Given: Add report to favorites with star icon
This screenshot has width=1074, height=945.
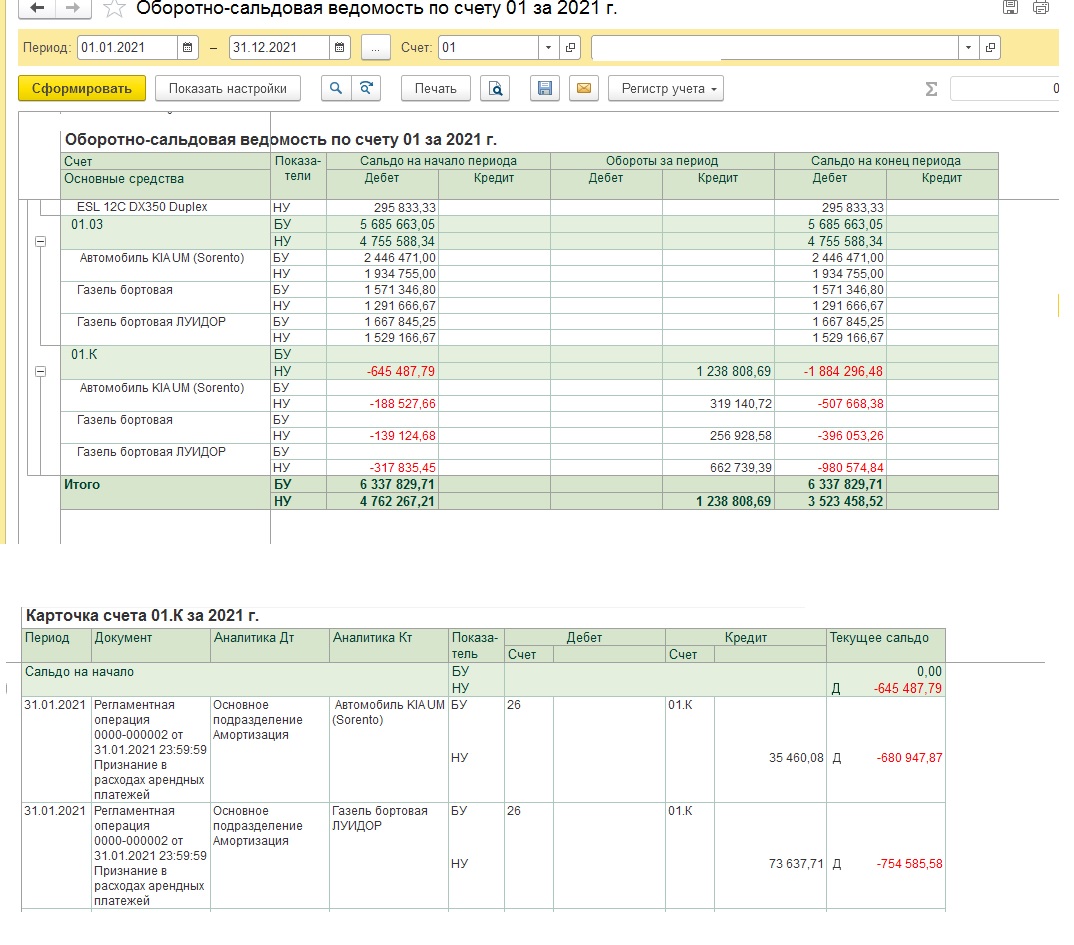Looking at the screenshot, I should click(x=115, y=9).
